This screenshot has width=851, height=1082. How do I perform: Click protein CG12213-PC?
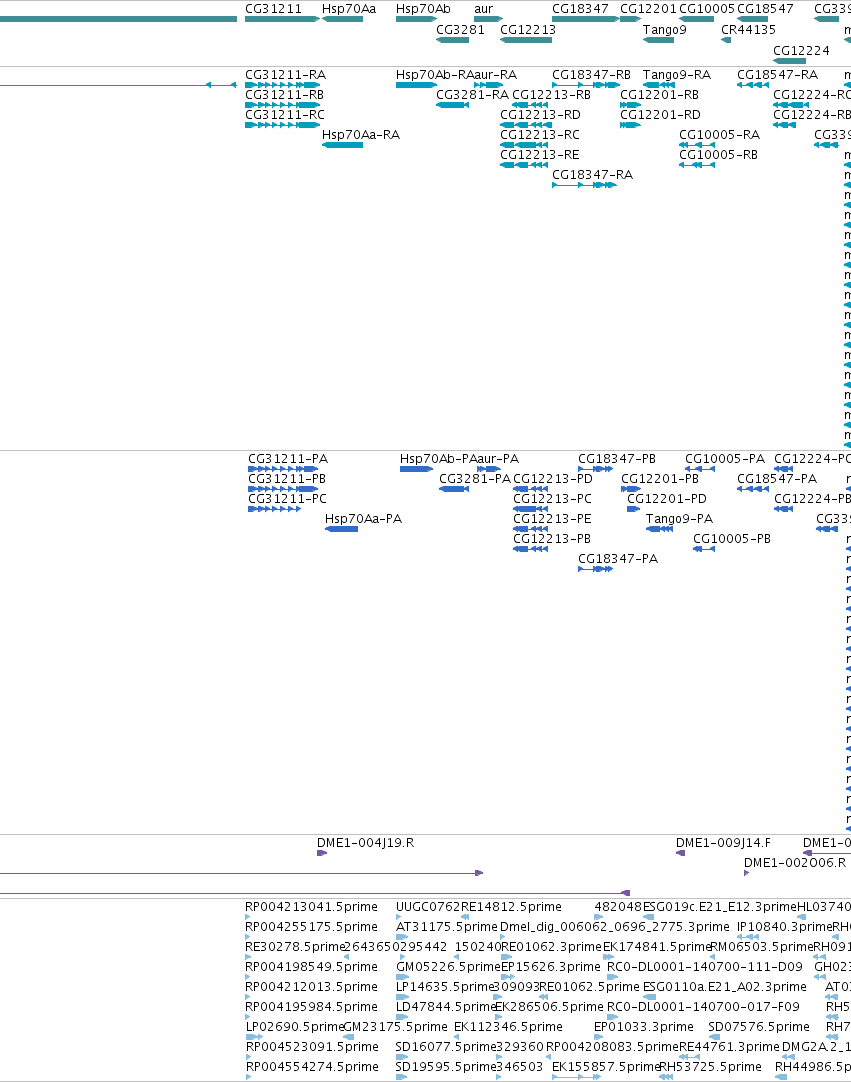553,499
